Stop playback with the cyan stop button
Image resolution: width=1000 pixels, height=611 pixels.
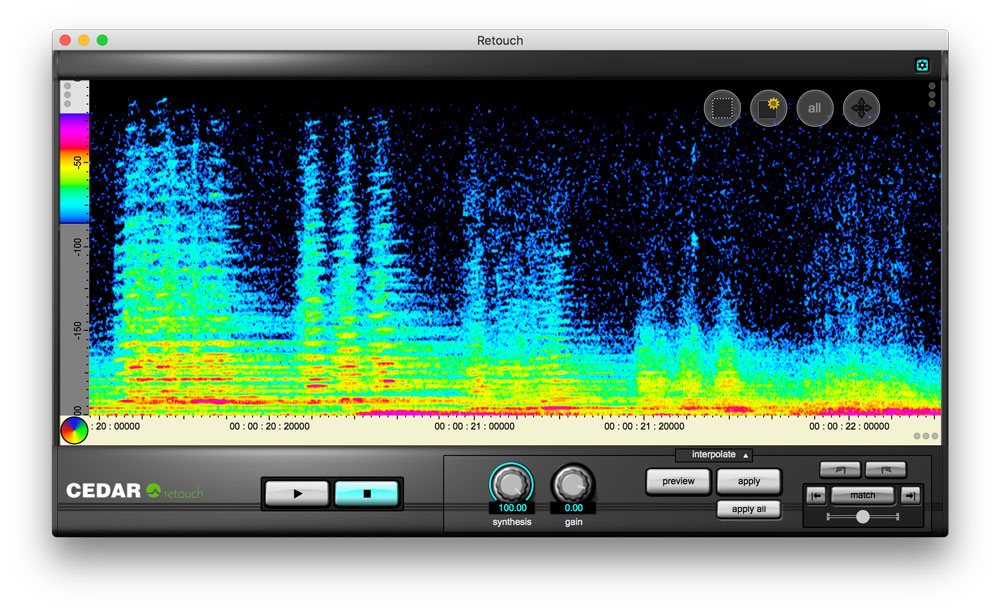[367, 494]
